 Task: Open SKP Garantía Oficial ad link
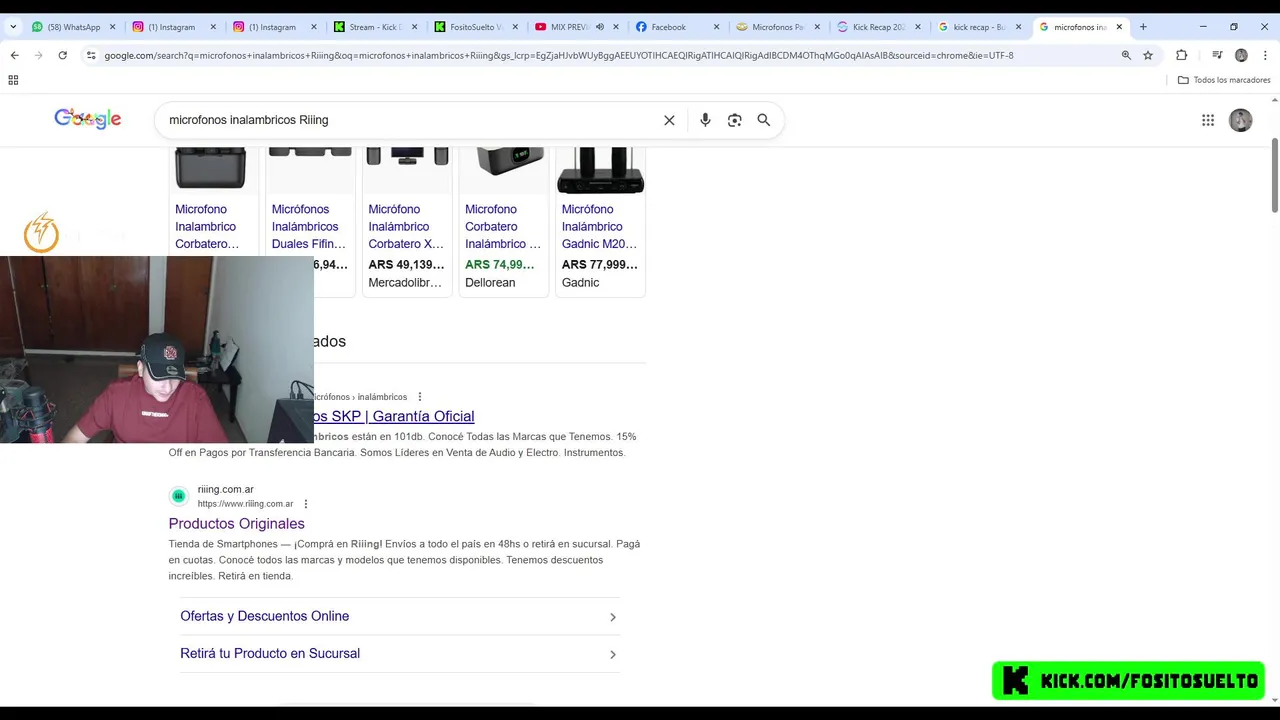(394, 416)
